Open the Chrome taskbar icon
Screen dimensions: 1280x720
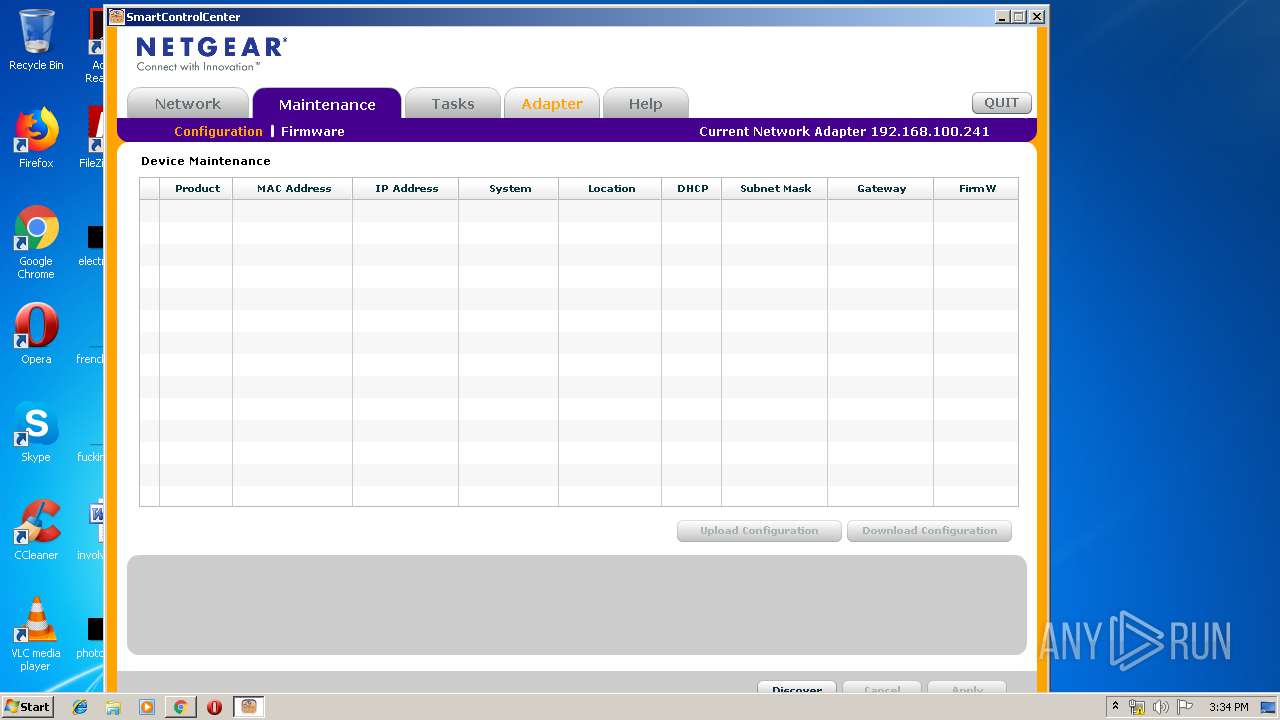tap(180, 707)
